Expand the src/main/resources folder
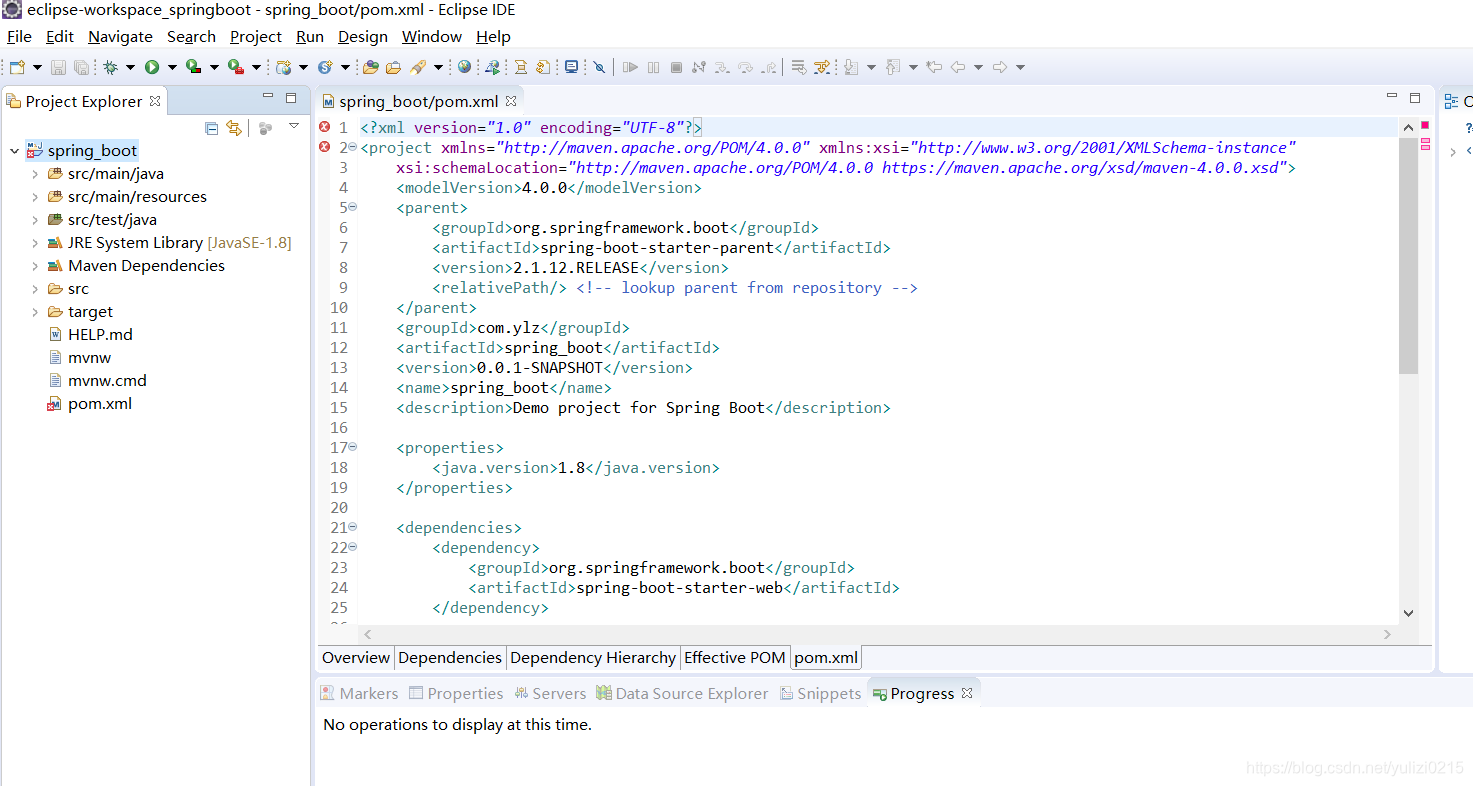Image resolution: width=1473 pixels, height=786 pixels. [35, 197]
